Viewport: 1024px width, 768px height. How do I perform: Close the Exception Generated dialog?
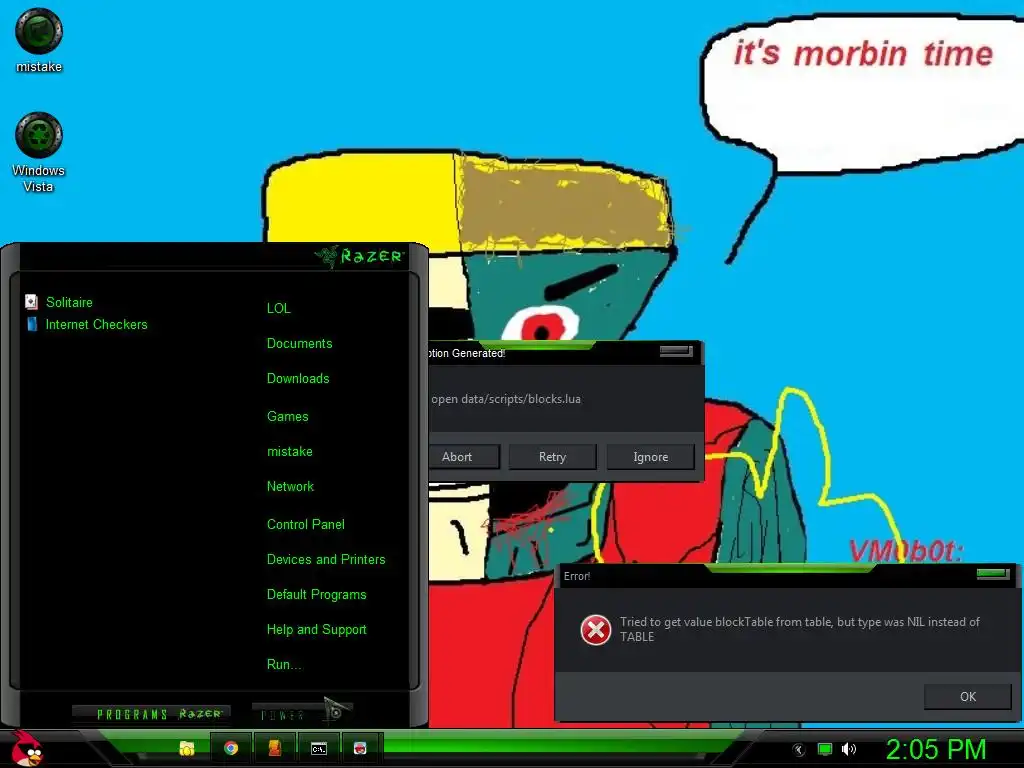676,351
